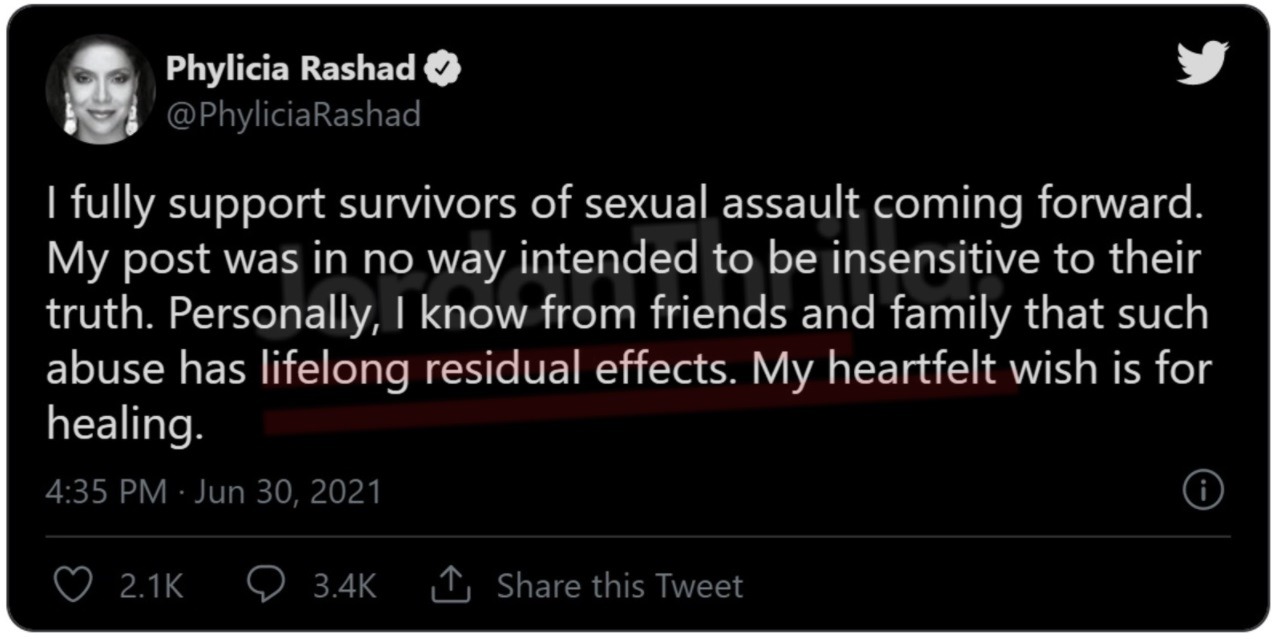Click the share upload arrow icon
The width and height of the screenshot is (1276, 642).
pyautogui.click(x=451, y=585)
